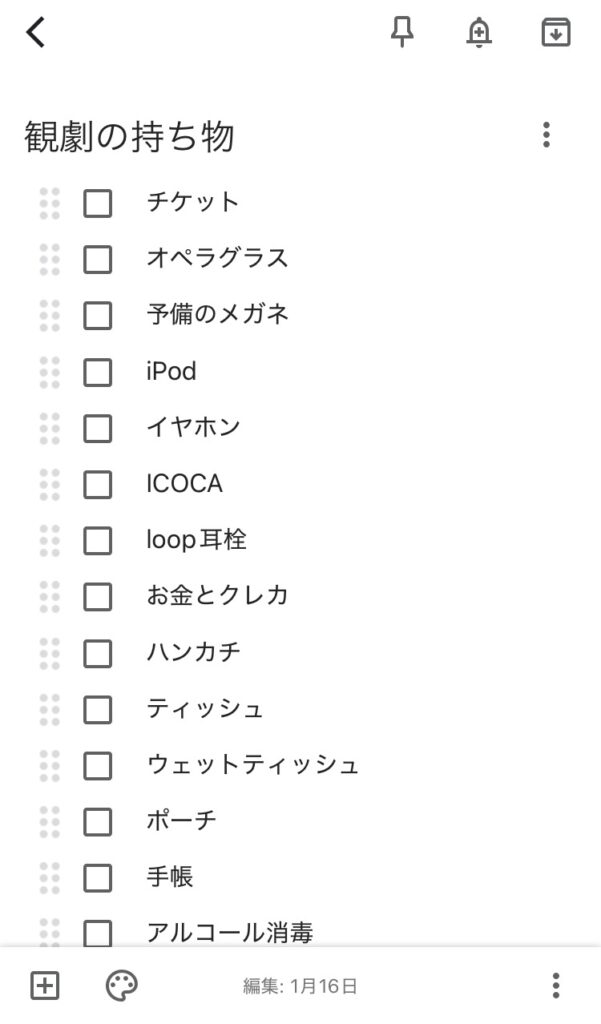
Task: Tick the iPod checkbox
Action: point(97,372)
